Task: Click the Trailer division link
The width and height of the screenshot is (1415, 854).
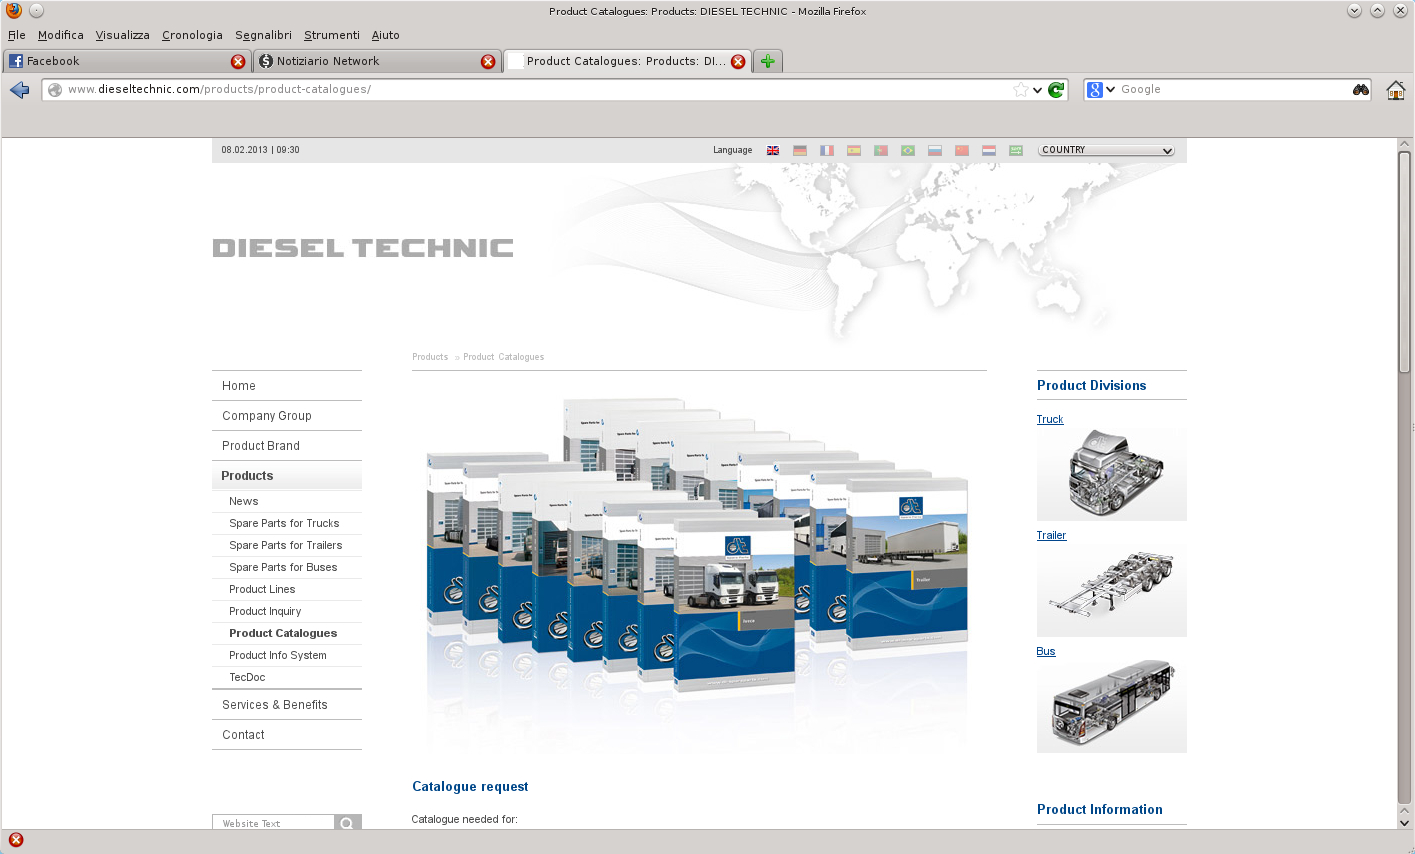Action: coord(1051,536)
